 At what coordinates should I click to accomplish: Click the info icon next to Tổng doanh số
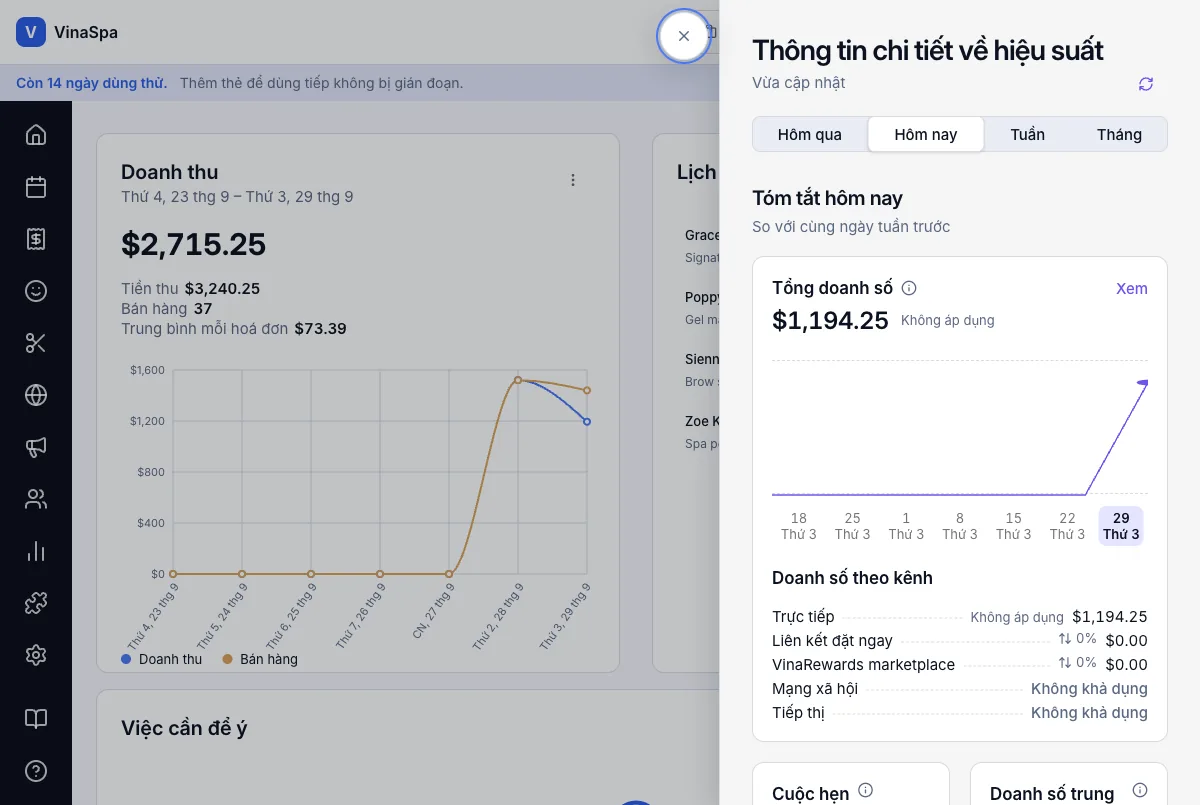pyautogui.click(x=909, y=288)
